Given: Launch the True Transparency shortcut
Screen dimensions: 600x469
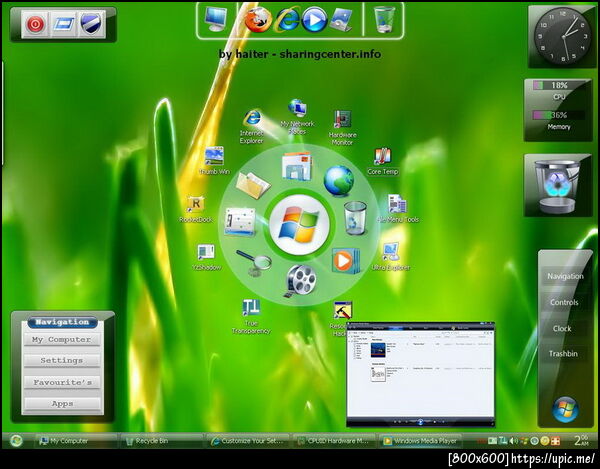Looking at the screenshot, I should pos(251,317).
